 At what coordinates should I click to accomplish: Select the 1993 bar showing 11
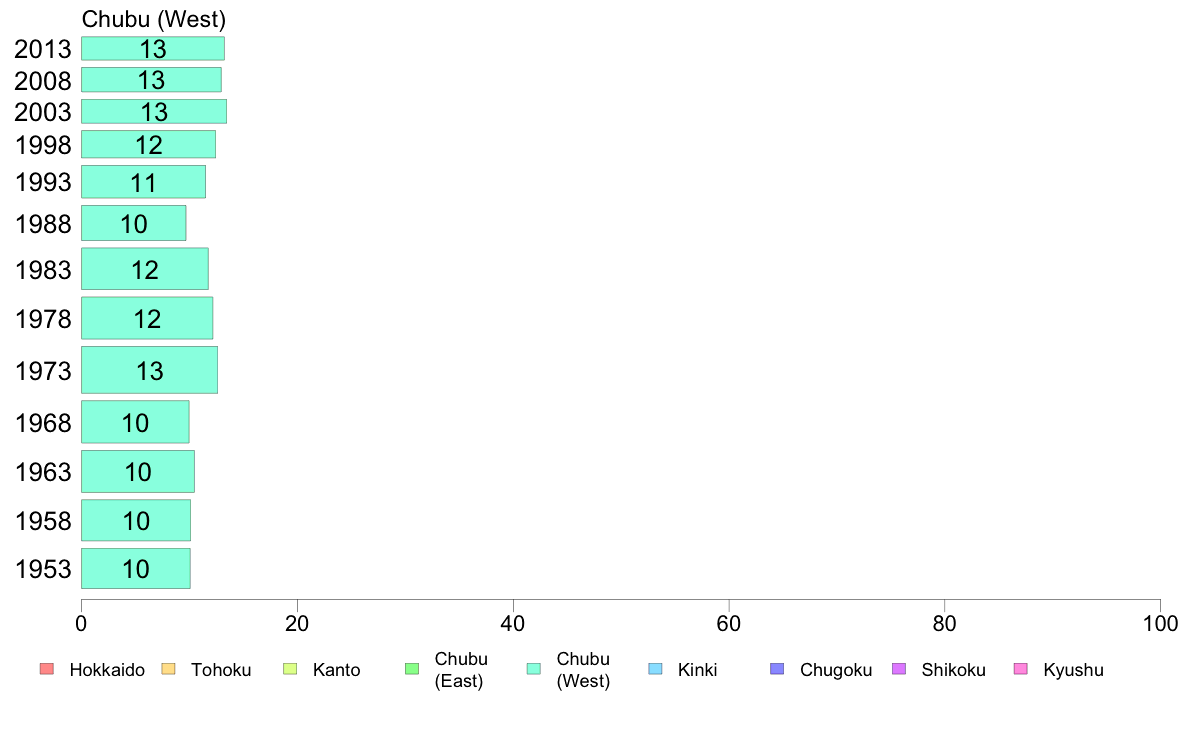(143, 182)
